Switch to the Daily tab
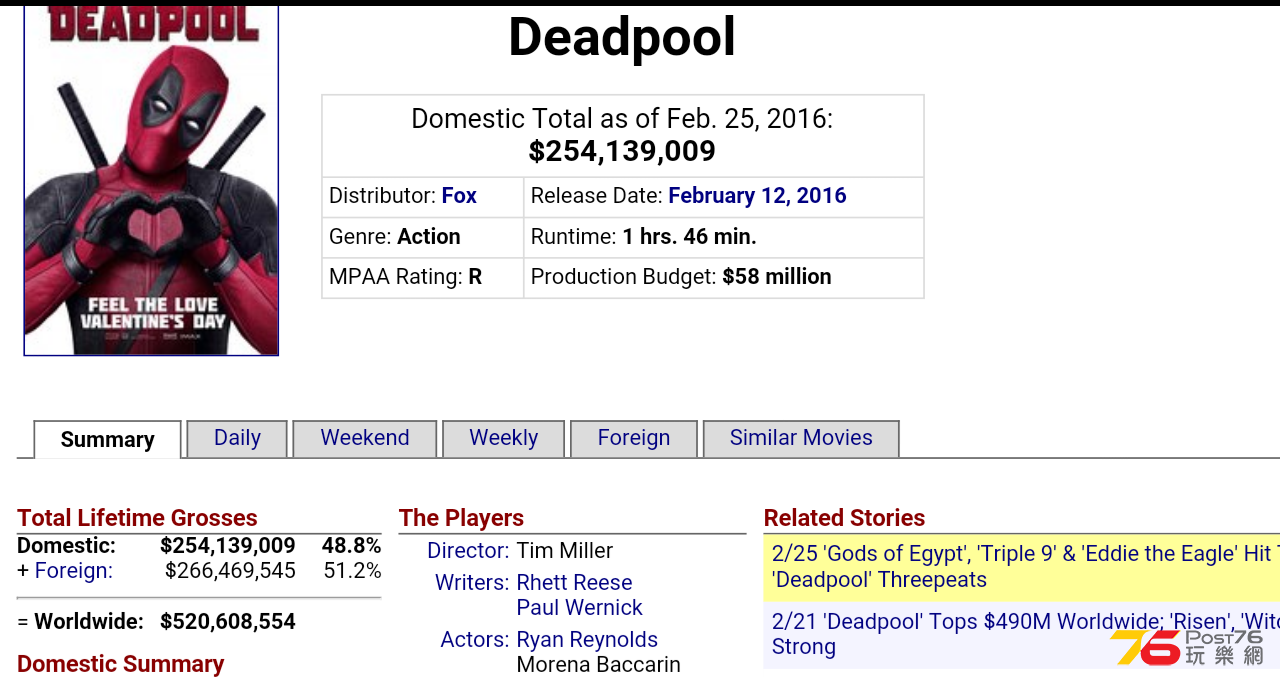This screenshot has height=678, width=1280. [x=237, y=438]
